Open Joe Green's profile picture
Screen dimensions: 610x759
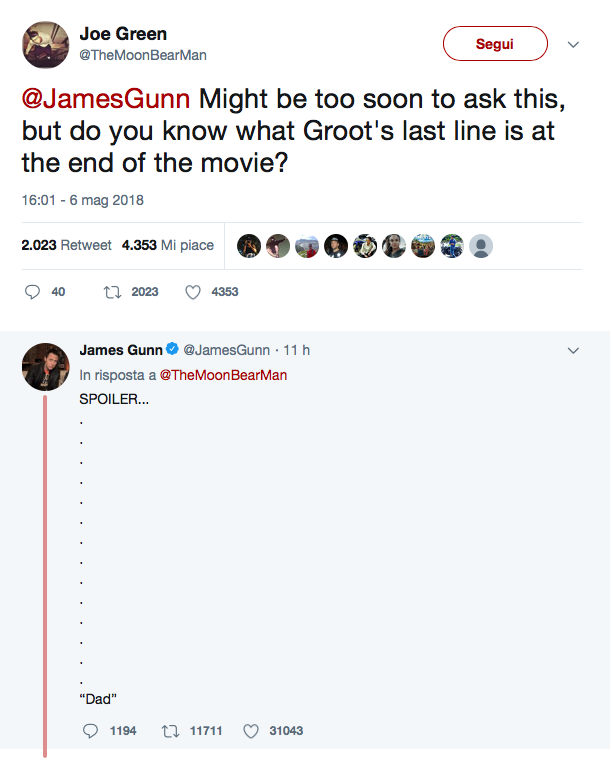pyautogui.click(x=44, y=44)
